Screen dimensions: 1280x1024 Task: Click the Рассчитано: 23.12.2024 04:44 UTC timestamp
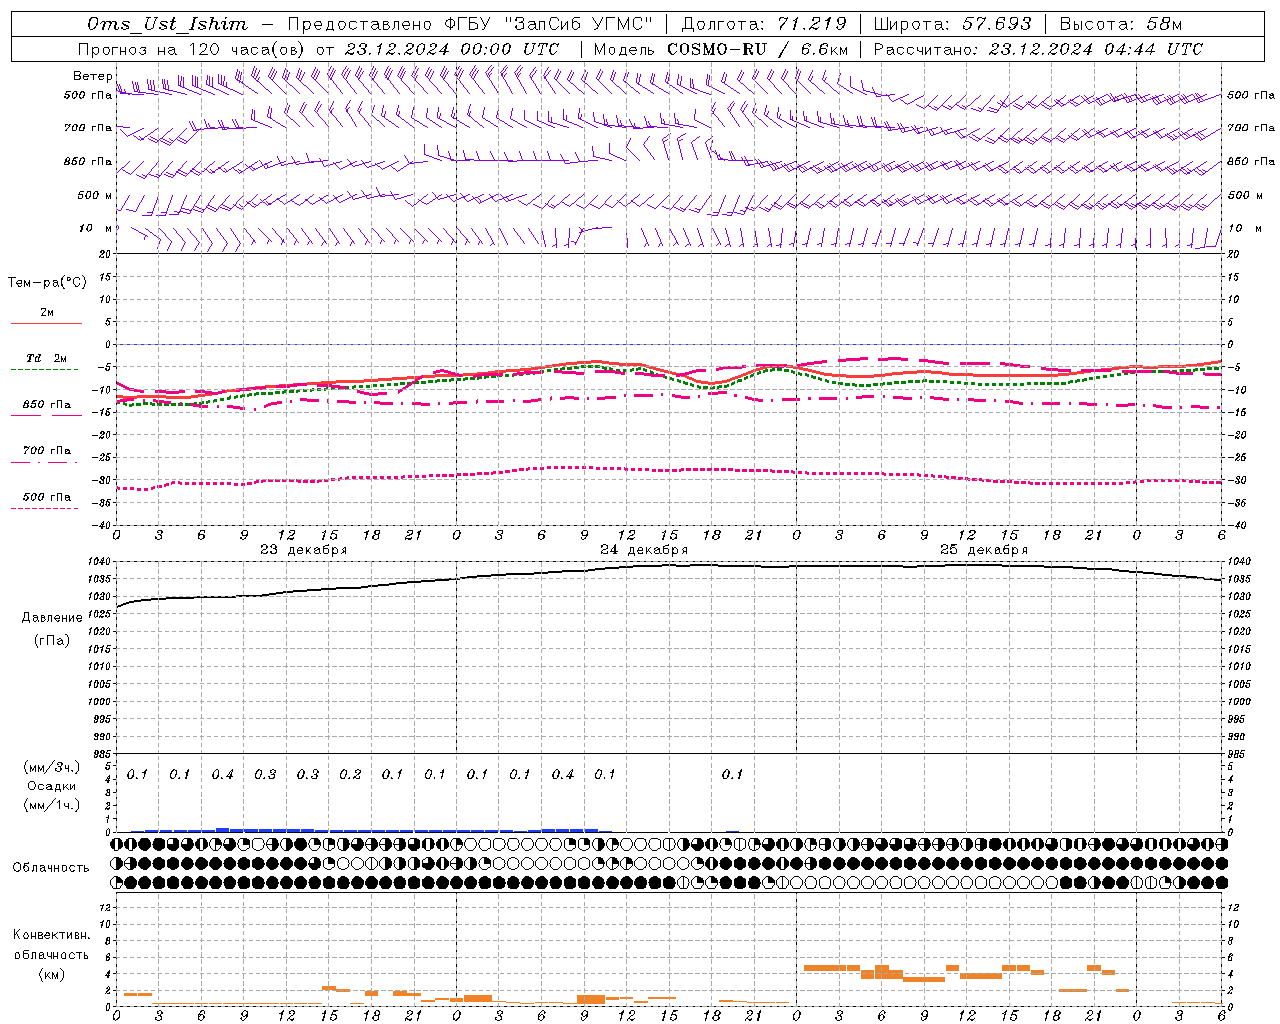[1038, 49]
